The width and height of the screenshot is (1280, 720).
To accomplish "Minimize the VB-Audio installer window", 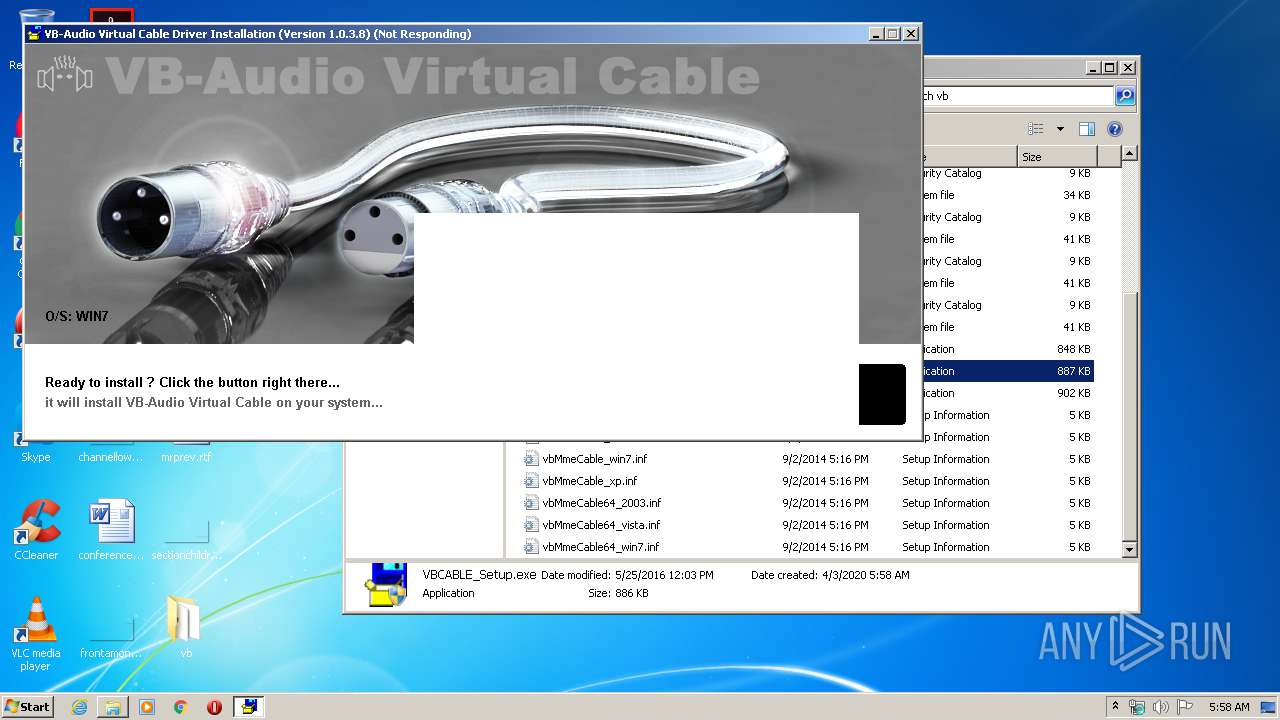I will (x=876, y=33).
